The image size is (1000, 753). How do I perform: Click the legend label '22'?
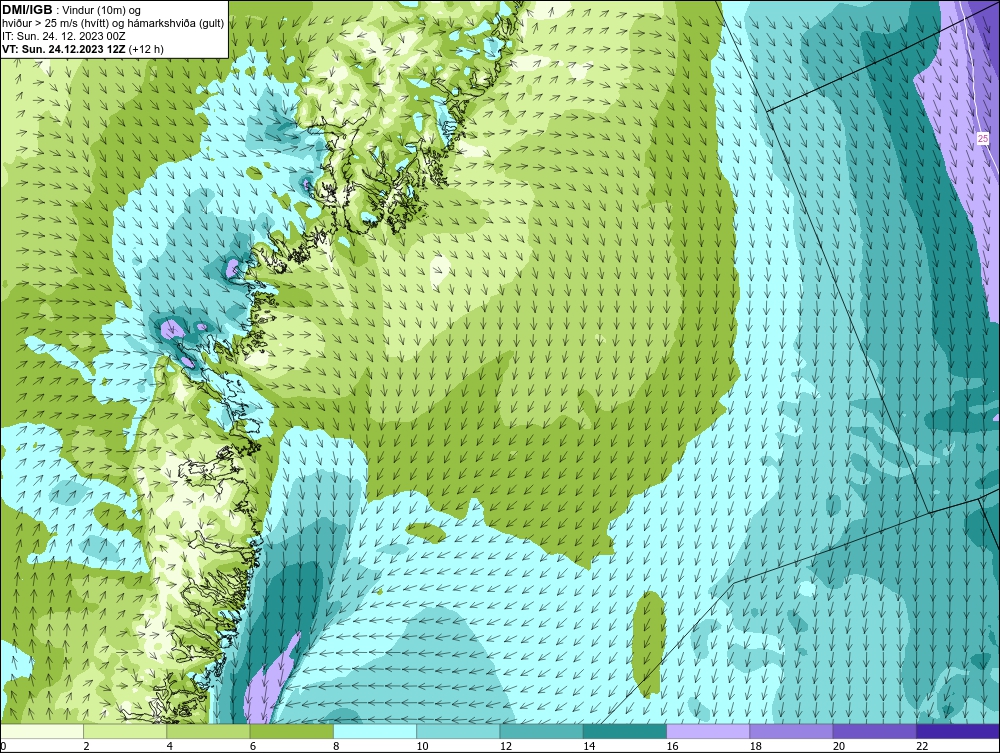(922, 746)
